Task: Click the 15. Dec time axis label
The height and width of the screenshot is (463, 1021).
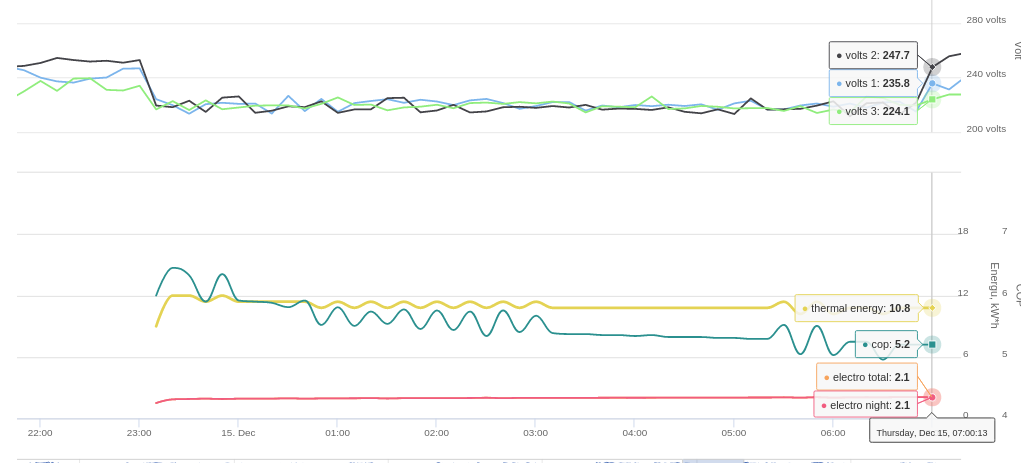Action: click(238, 433)
